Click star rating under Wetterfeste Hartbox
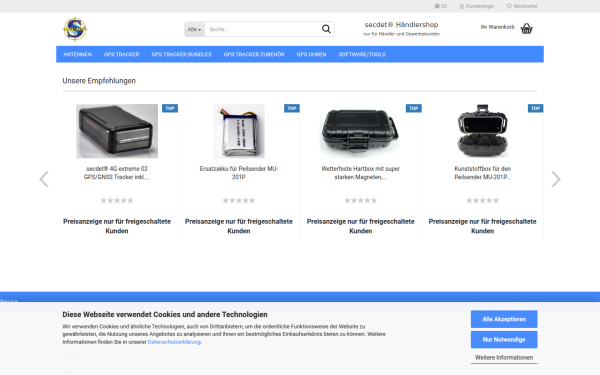 [x=360, y=200]
